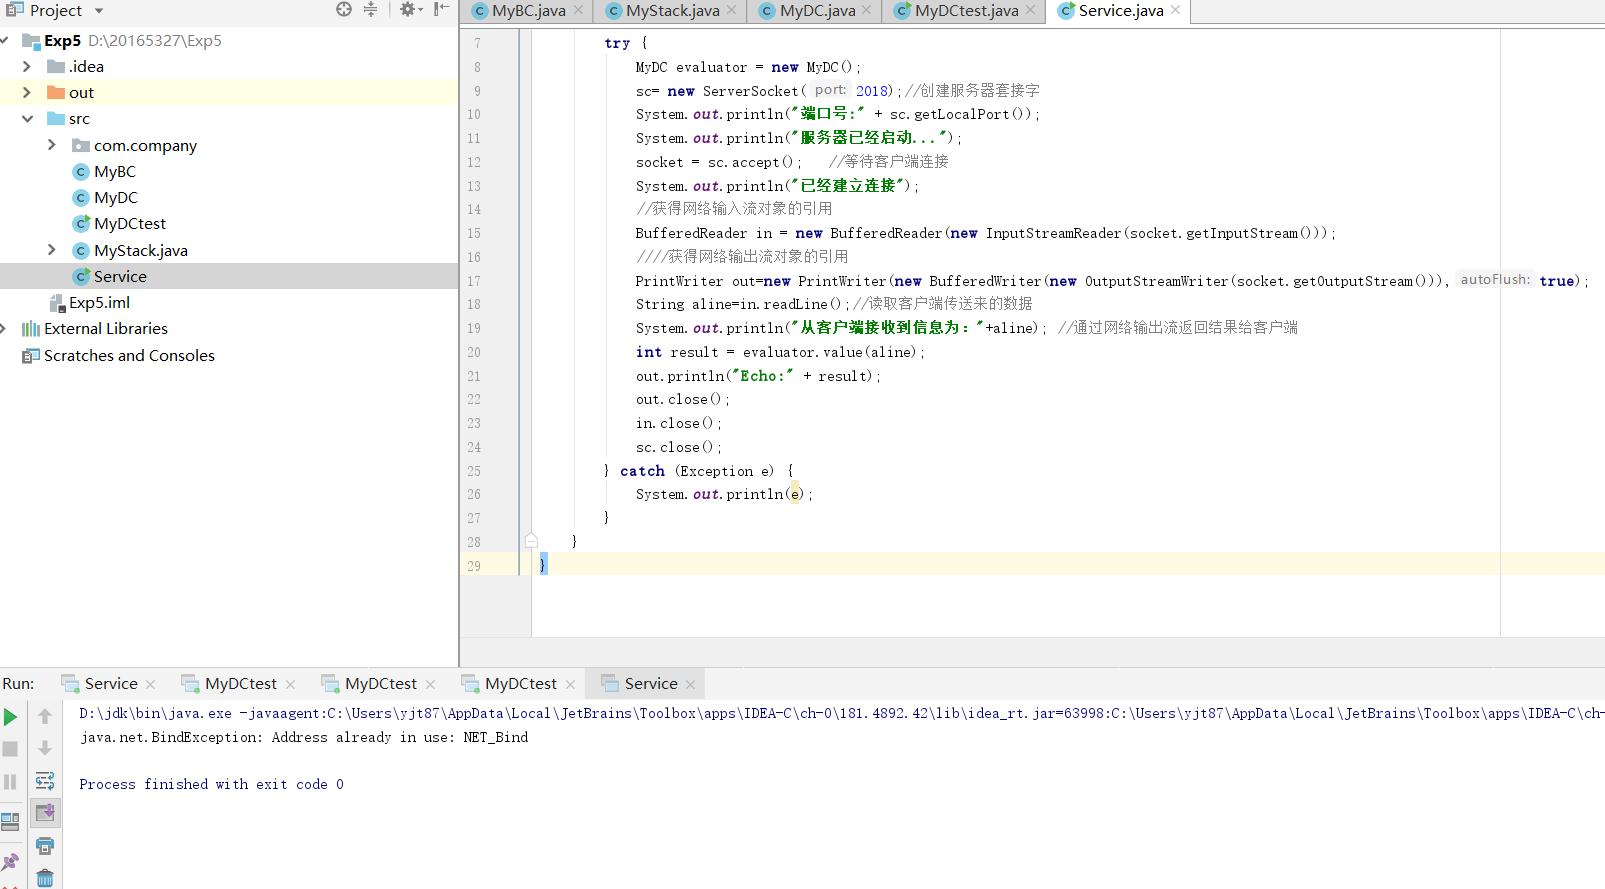The height and width of the screenshot is (889, 1605).
Task: Open the Project view dropdown
Action: coord(99,11)
